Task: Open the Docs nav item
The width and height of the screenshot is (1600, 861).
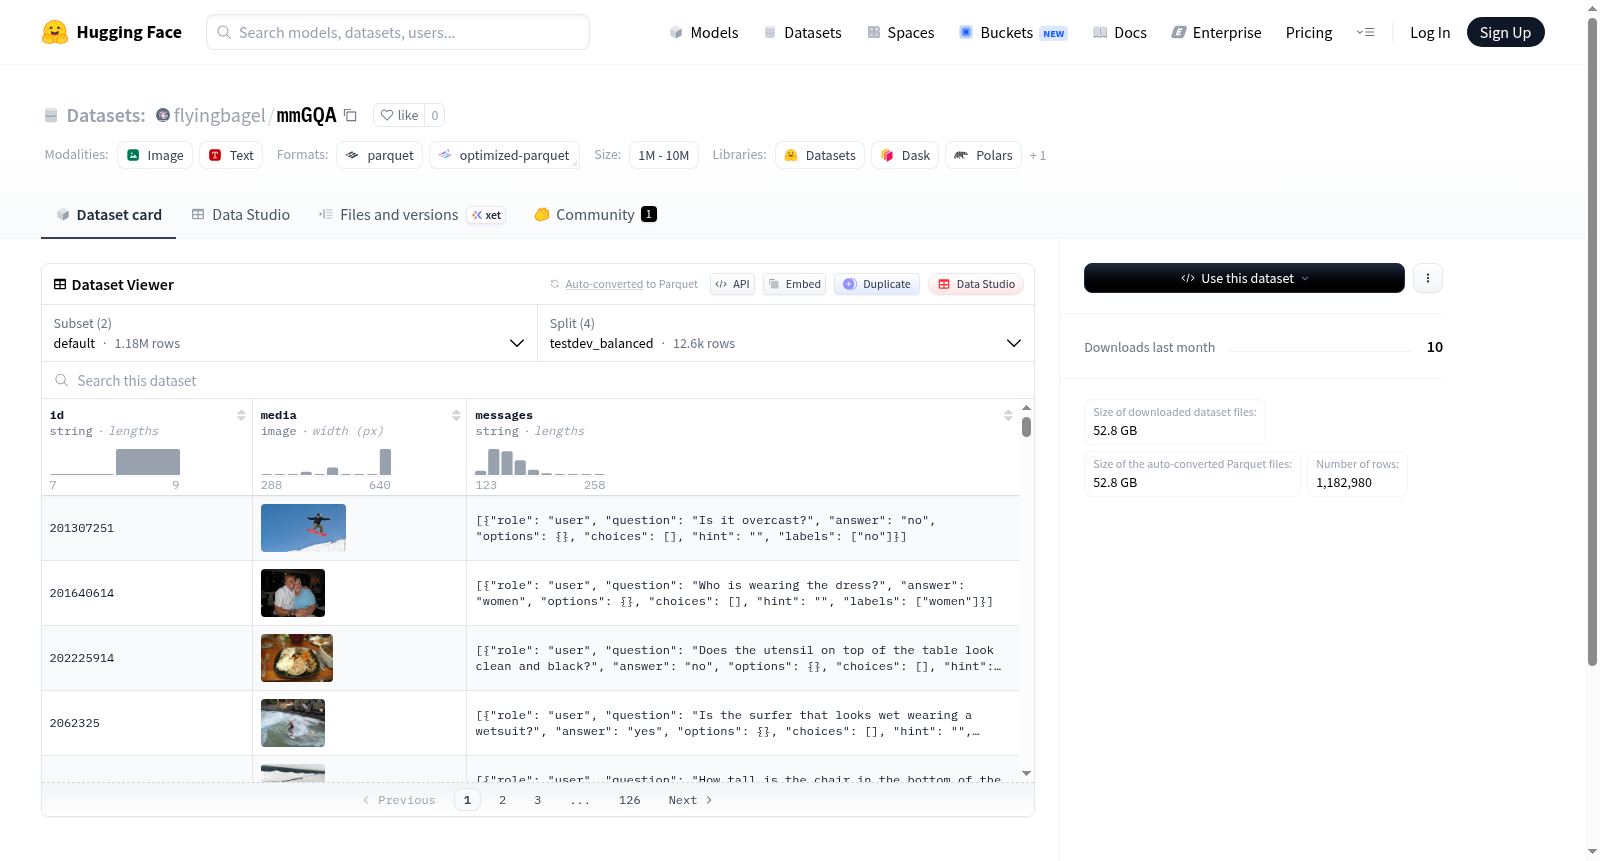Action: [1120, 33]
